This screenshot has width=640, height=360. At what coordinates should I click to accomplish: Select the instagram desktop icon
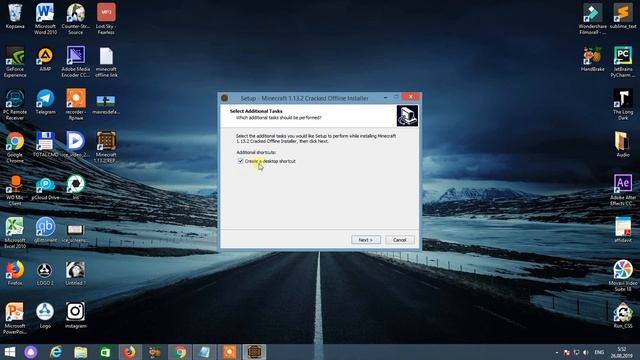(76, 316)
